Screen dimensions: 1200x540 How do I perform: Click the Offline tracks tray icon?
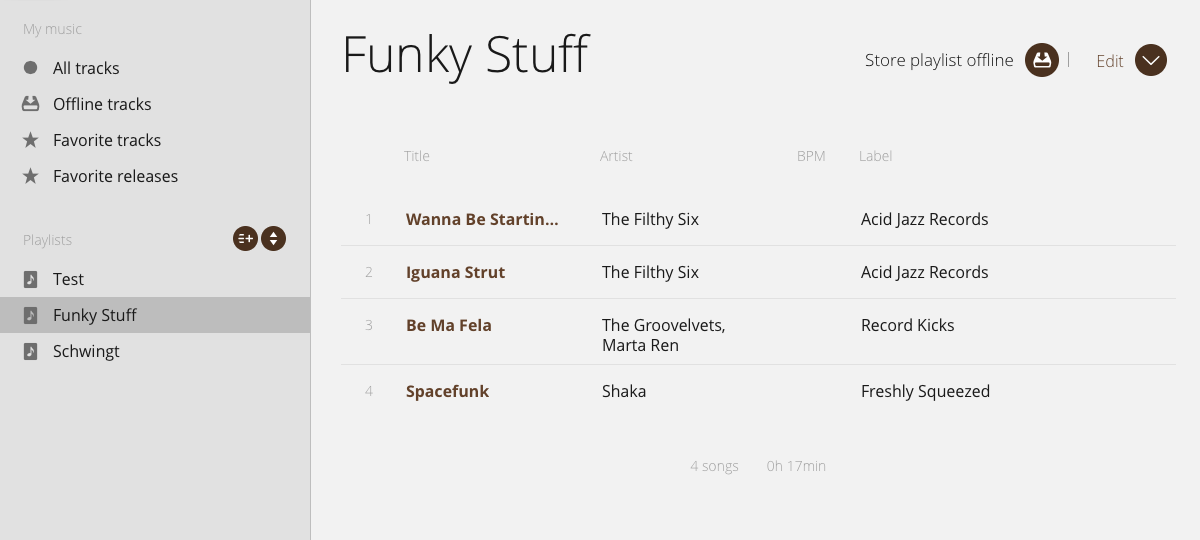pos(31,104)
